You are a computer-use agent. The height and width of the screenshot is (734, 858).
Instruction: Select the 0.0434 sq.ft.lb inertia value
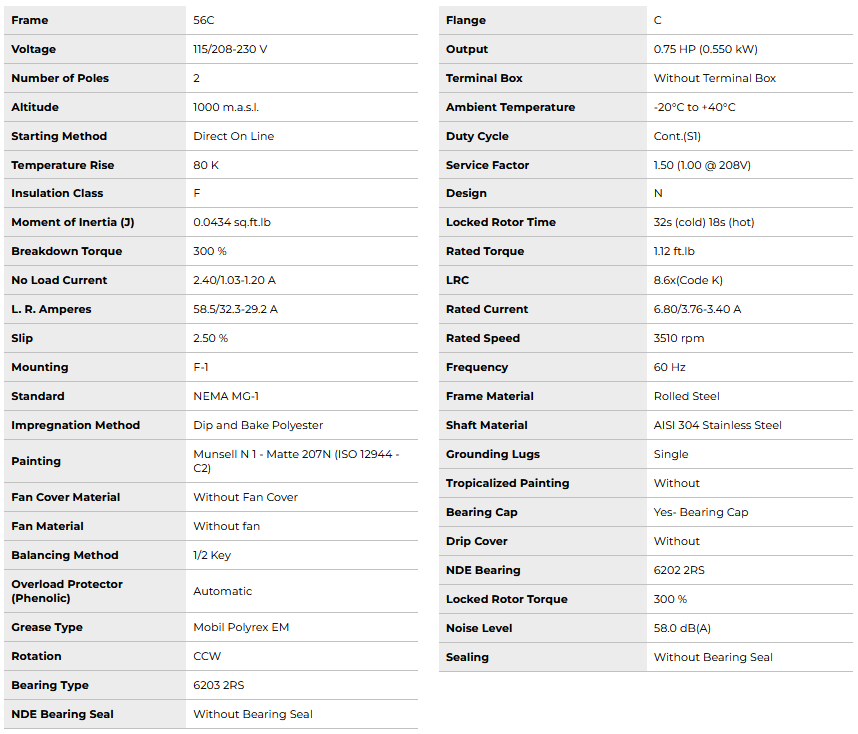coord(232,222)
